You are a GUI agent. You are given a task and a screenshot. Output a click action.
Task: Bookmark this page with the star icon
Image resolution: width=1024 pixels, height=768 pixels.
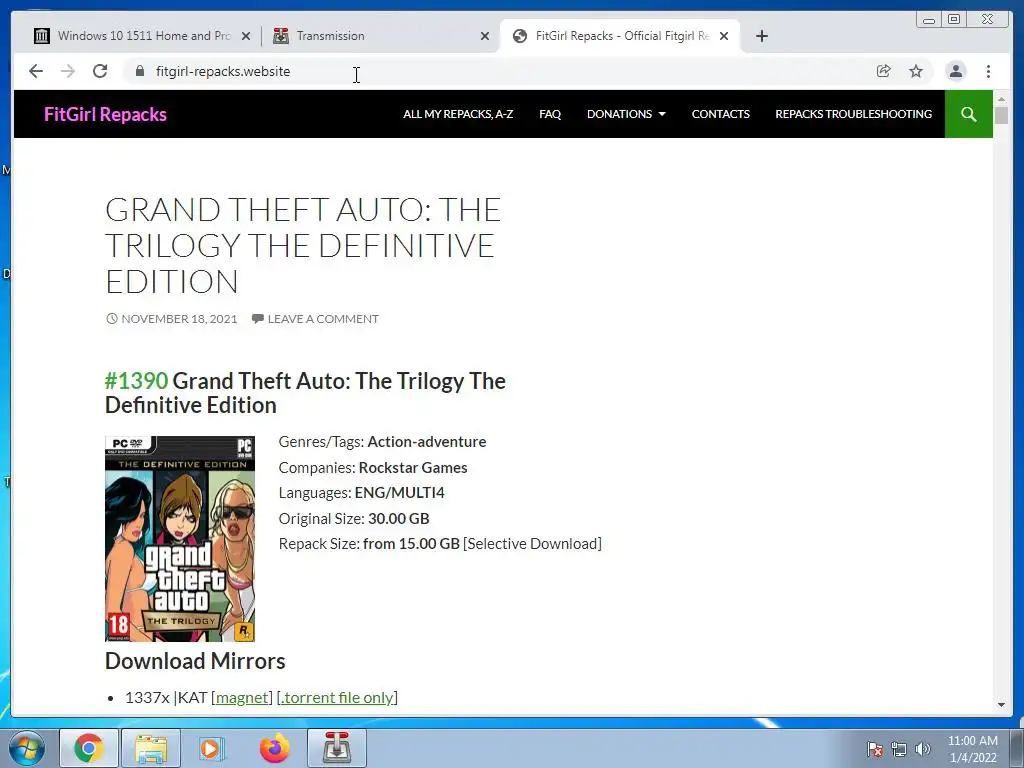point(916,71)
